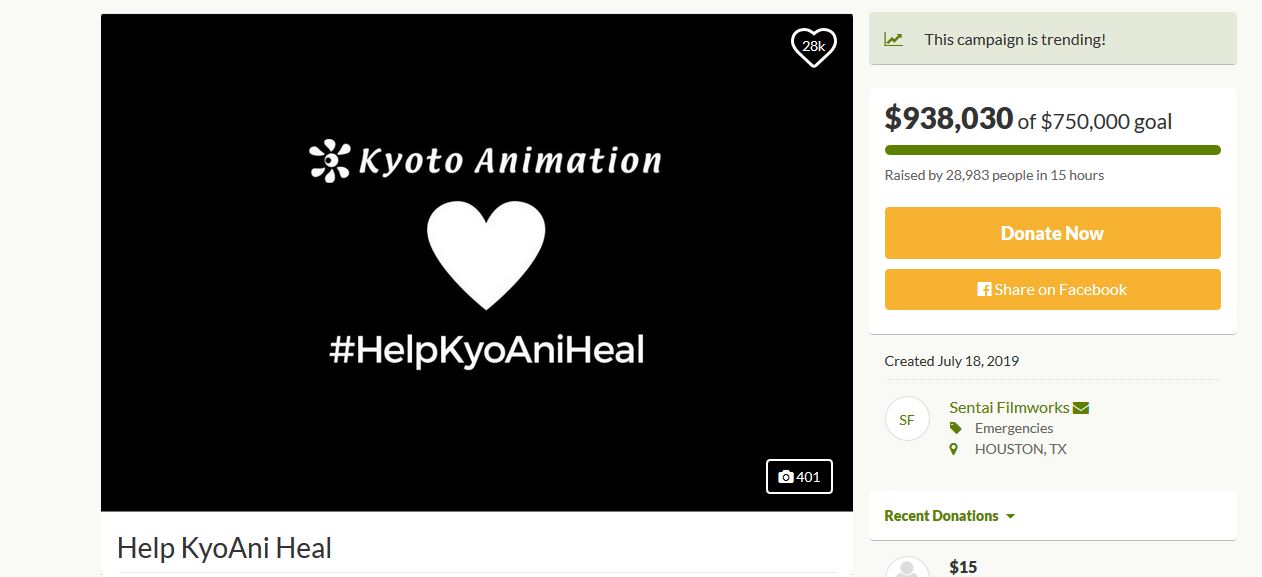Viewport: 1262px width, 577px height.
Task: Click the heart icon showing 28k likes
Action: point(813,46)
